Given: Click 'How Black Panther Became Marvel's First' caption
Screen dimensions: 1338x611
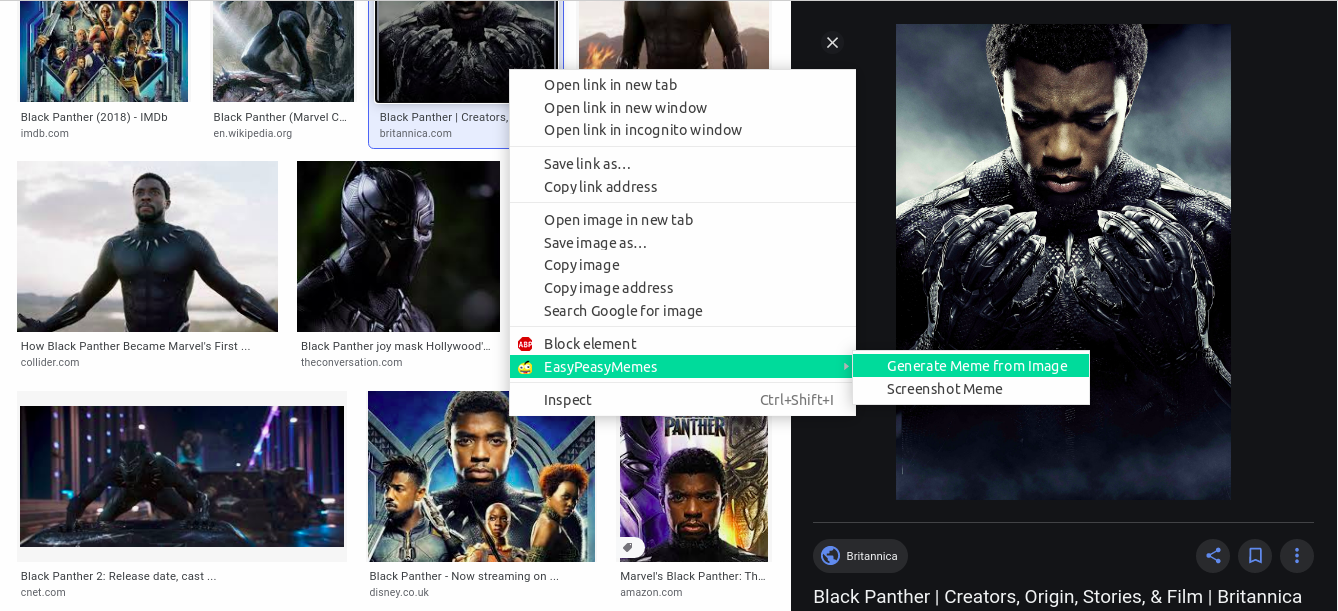Looking at the screenshot, I should tap(135, 346).
